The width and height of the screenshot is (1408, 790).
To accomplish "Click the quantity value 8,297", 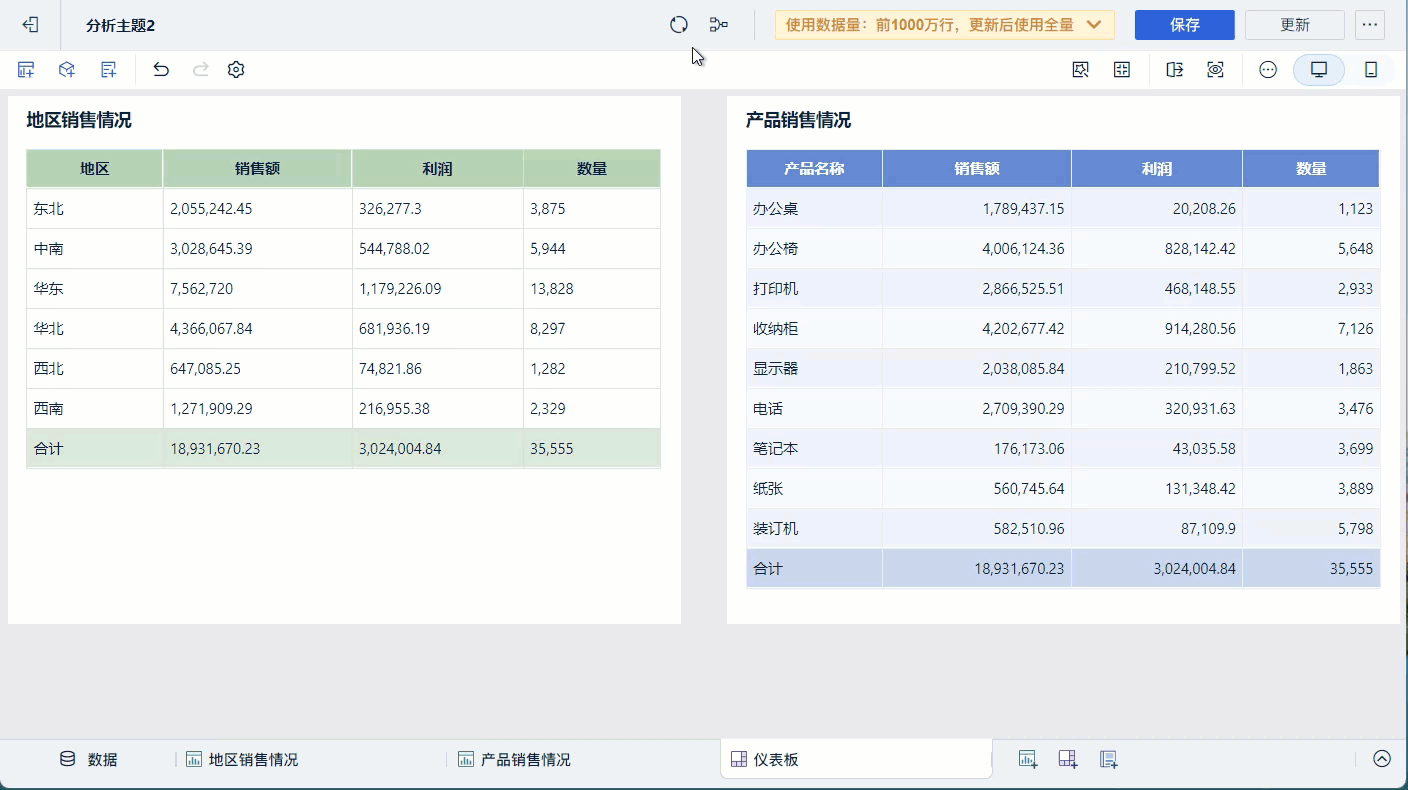I will tap(548, 329).
